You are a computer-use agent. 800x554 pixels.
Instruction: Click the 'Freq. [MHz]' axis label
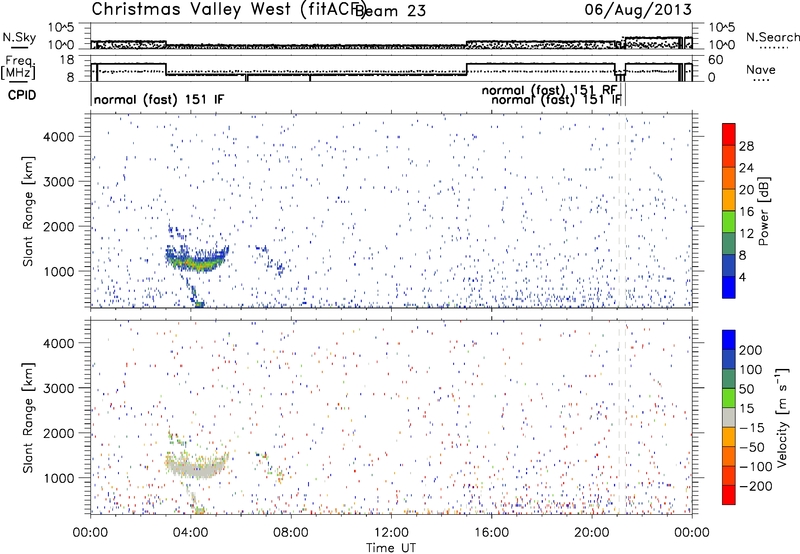pyautogui.click(x=19, y=67)
